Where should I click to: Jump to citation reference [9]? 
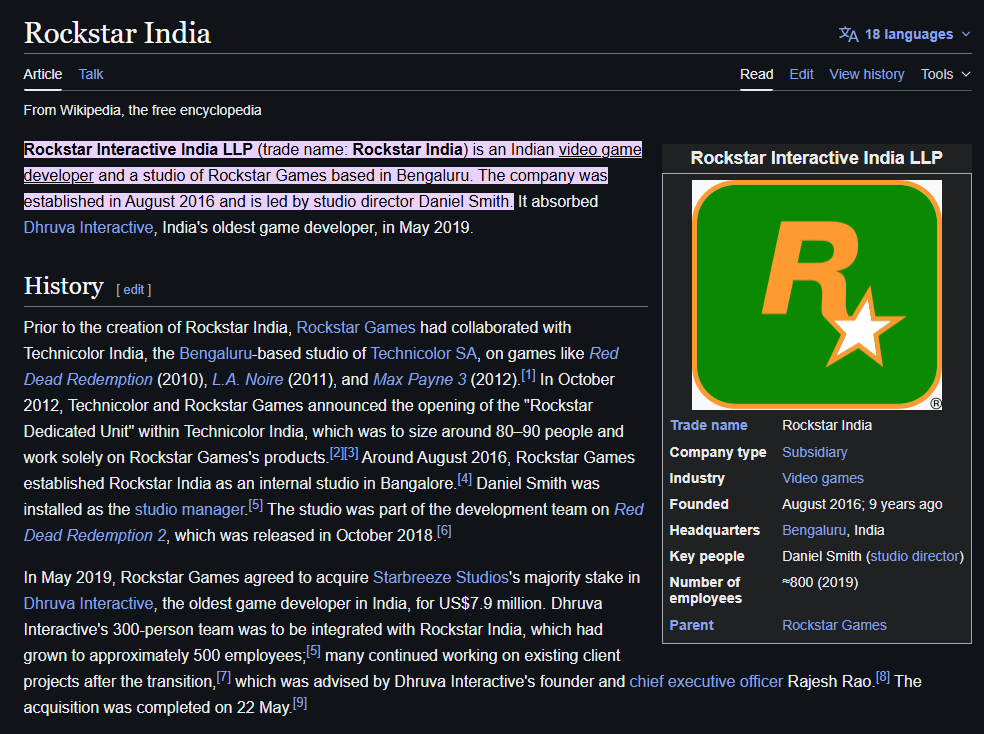tap(300, 703)
